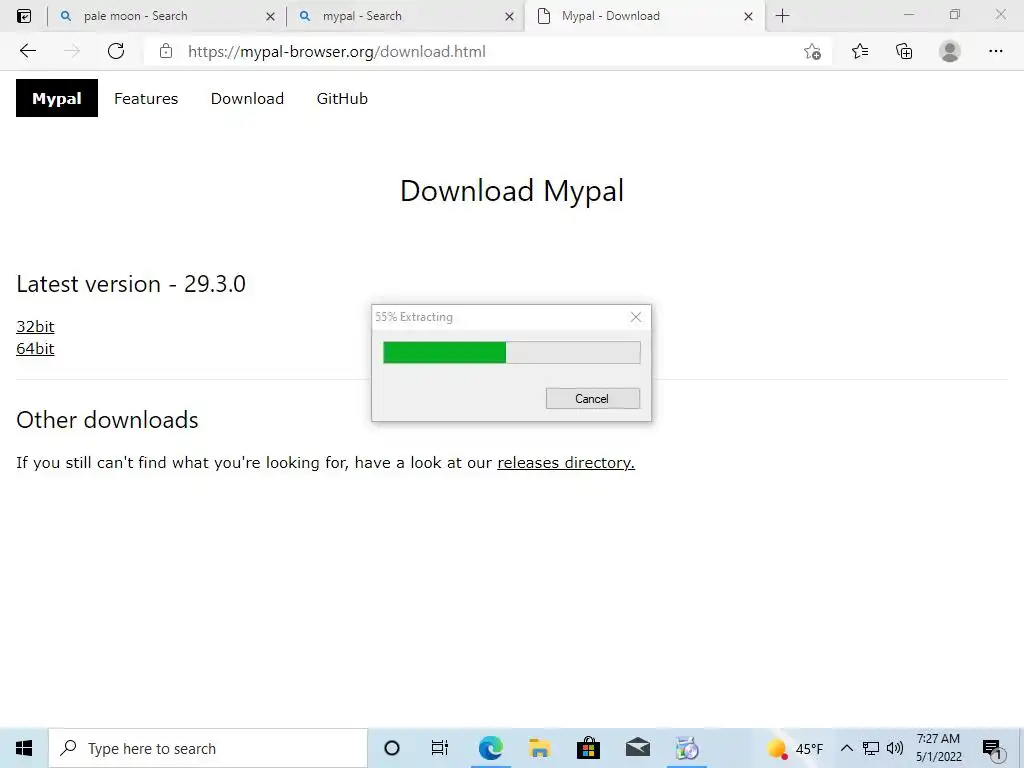1024x768 pixels.
Task: Close the mypal - Search tab
Action: coord(509,16)
